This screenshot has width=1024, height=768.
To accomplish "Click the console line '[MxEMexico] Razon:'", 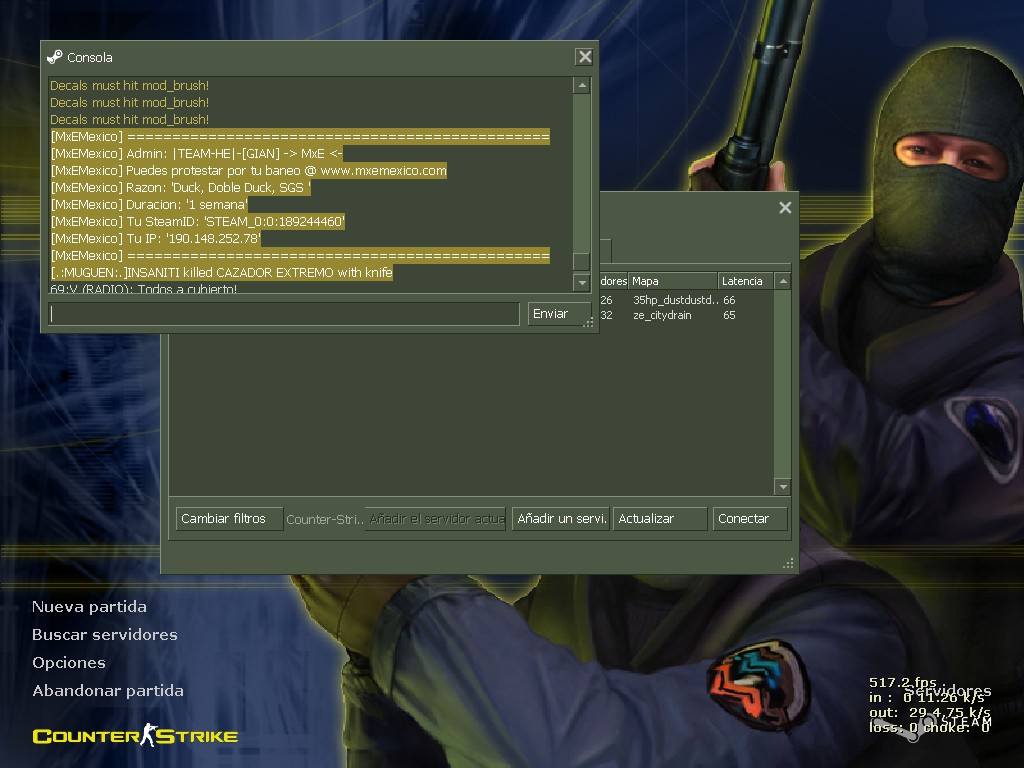I will [x=180, y=187].
